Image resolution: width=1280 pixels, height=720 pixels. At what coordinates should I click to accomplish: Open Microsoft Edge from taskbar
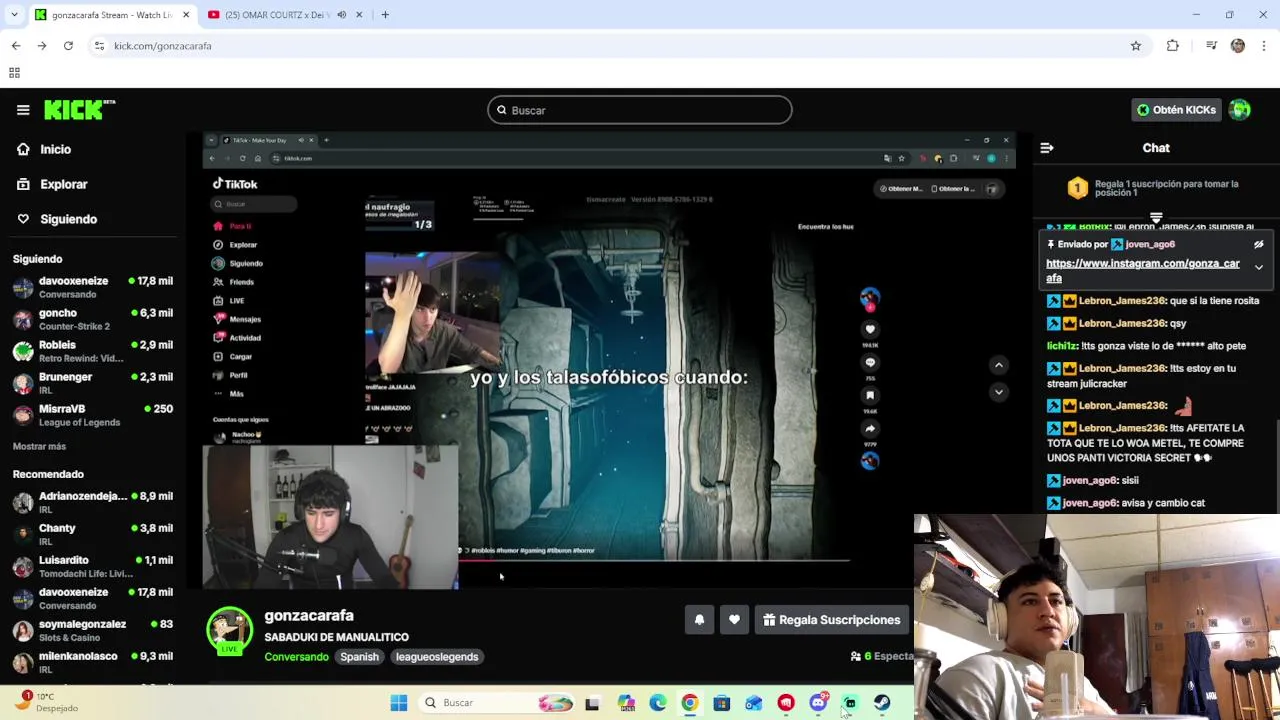(658, 703)
